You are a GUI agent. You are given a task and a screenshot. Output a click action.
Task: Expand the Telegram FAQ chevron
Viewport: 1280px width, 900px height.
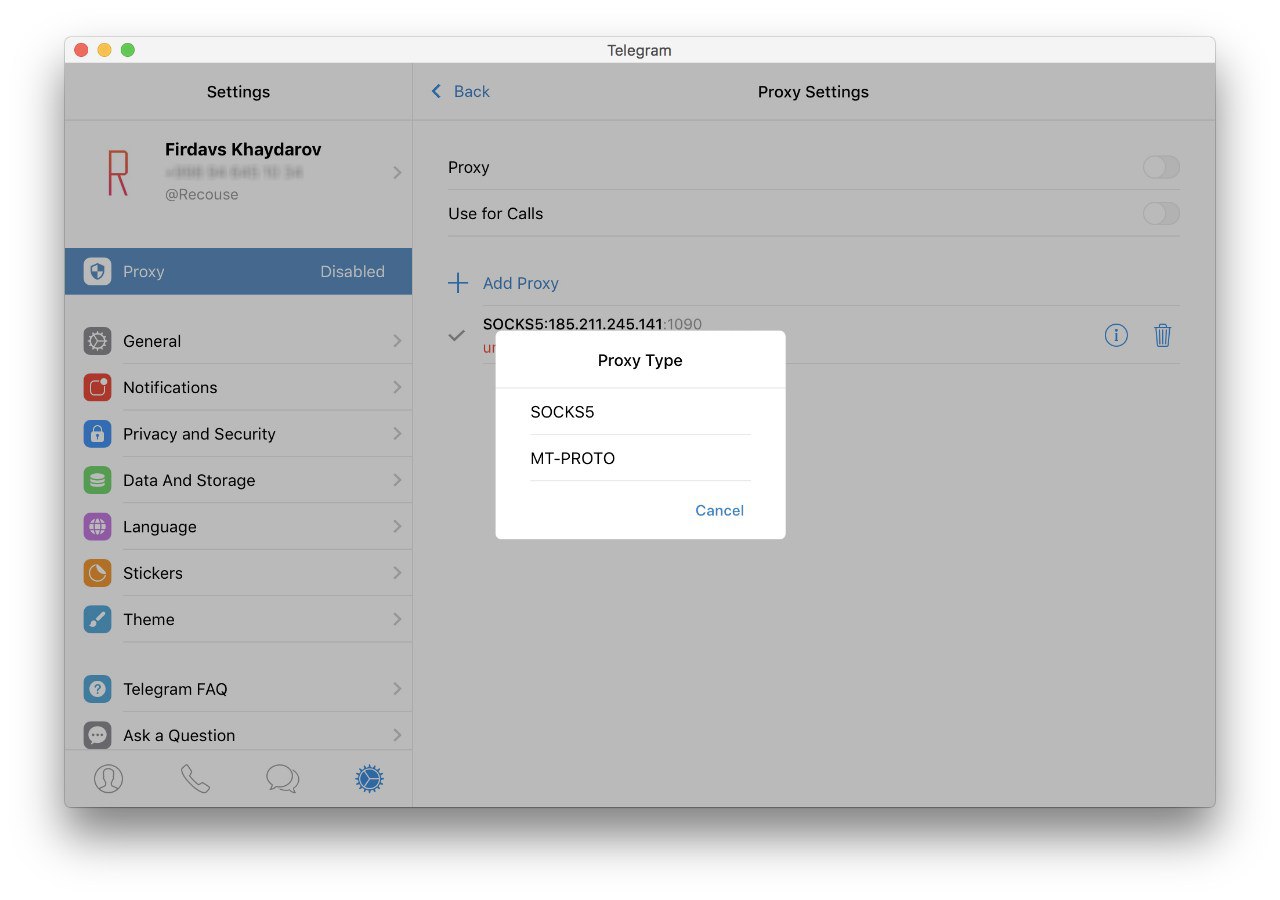pos(397,689)
